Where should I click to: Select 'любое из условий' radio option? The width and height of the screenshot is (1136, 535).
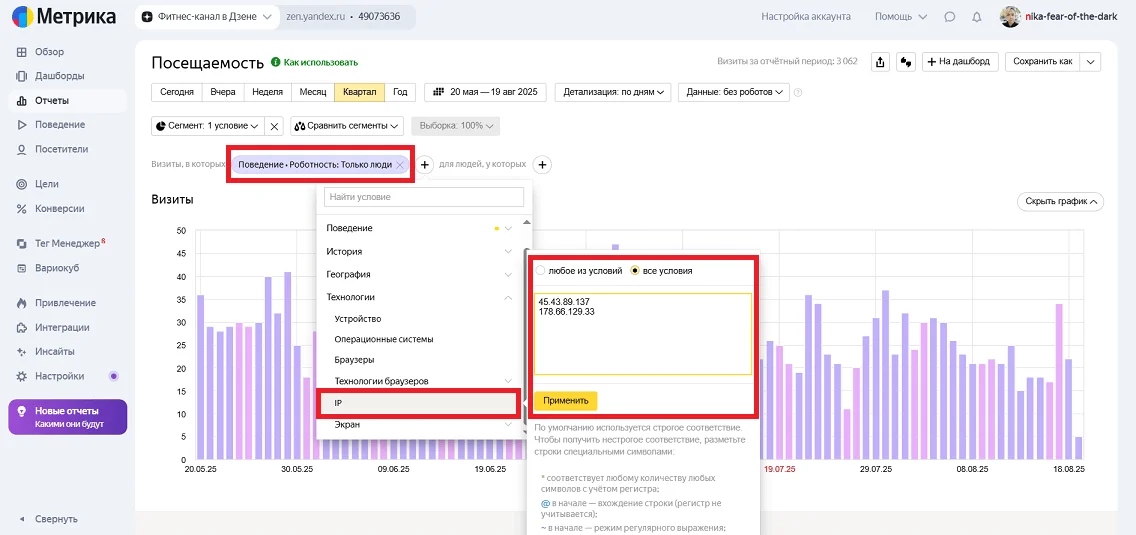point(541,271)
